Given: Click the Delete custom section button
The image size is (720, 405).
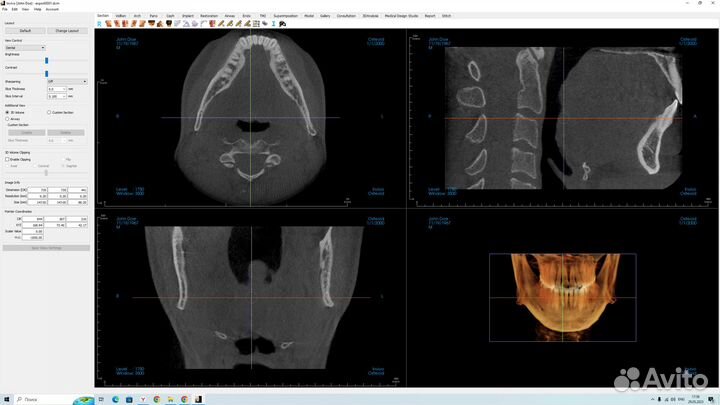Looking at the screenshot, I should pyautogui.click(x=66, y=133).
